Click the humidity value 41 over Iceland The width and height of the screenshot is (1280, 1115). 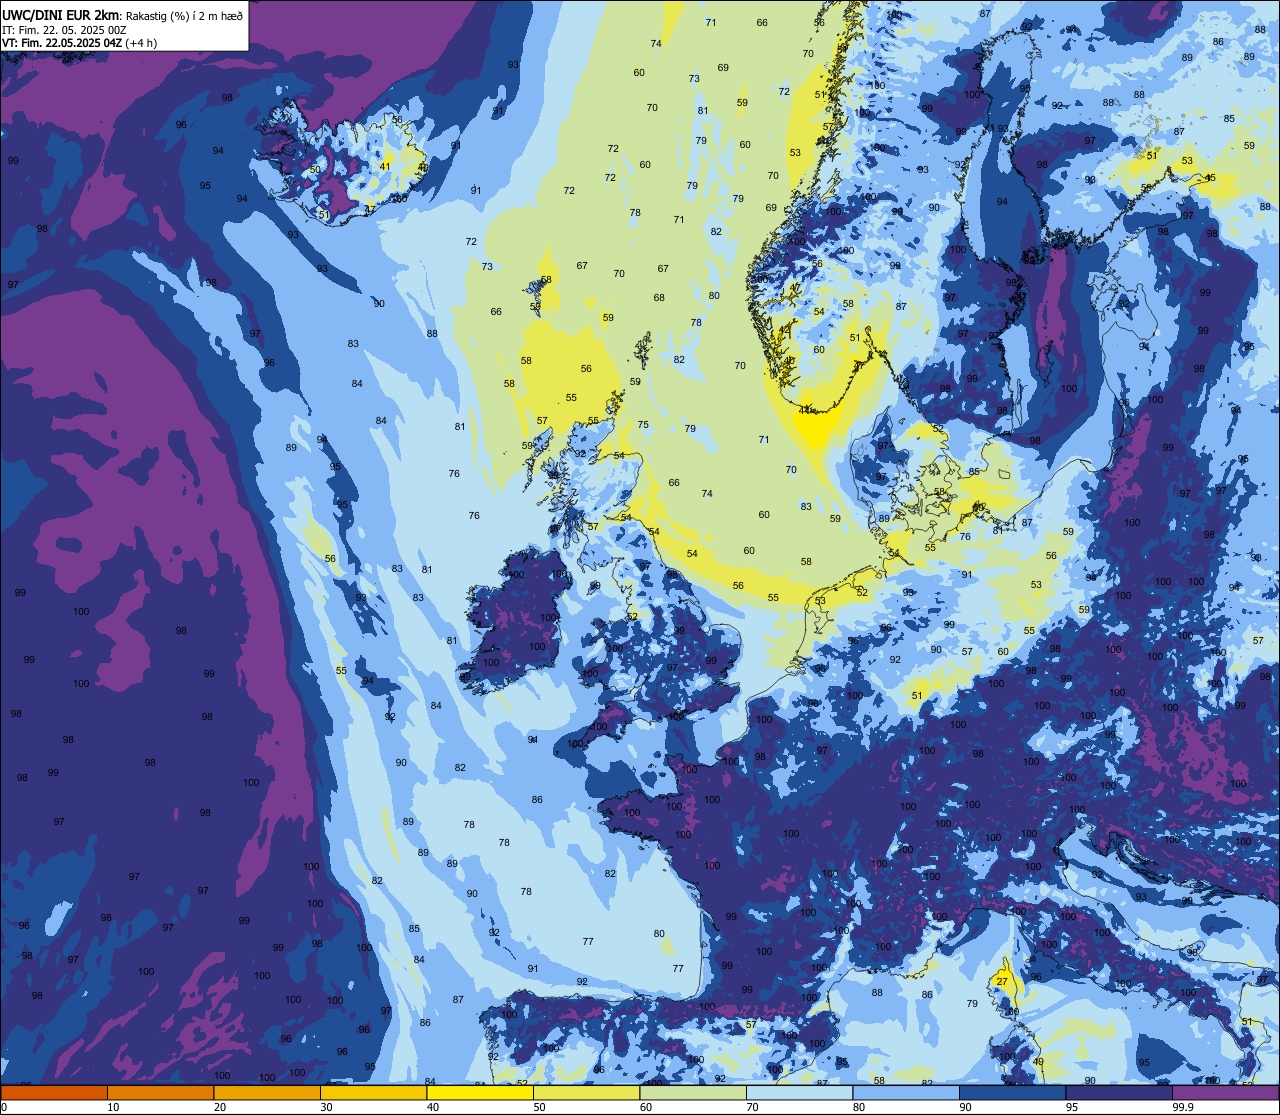click(x=386, y=166)
